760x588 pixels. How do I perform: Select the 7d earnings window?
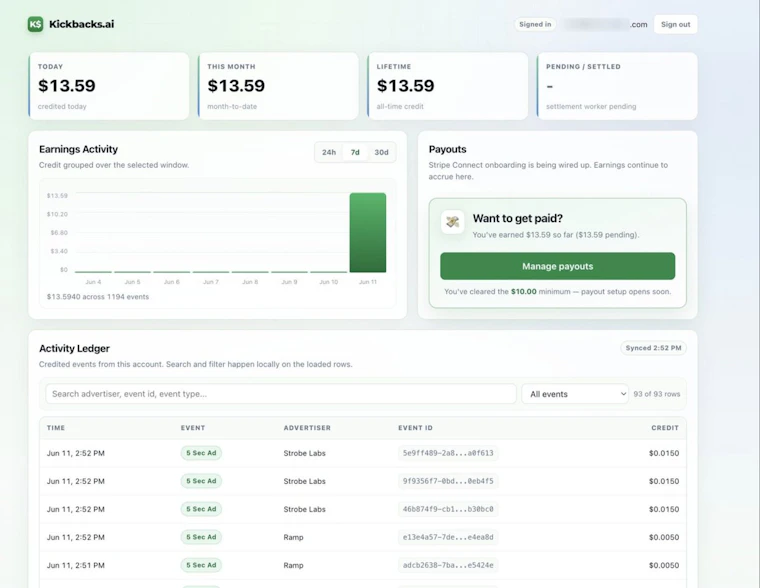tap(355, 152)
